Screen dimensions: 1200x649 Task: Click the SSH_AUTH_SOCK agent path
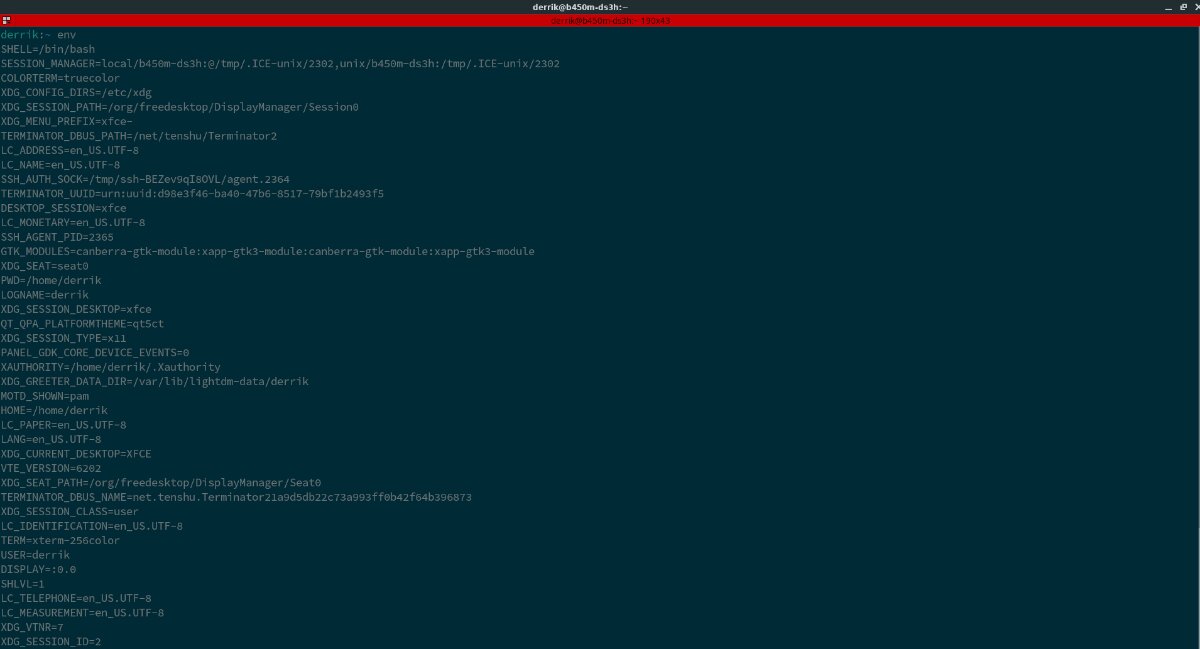click(x=145, y=178)
